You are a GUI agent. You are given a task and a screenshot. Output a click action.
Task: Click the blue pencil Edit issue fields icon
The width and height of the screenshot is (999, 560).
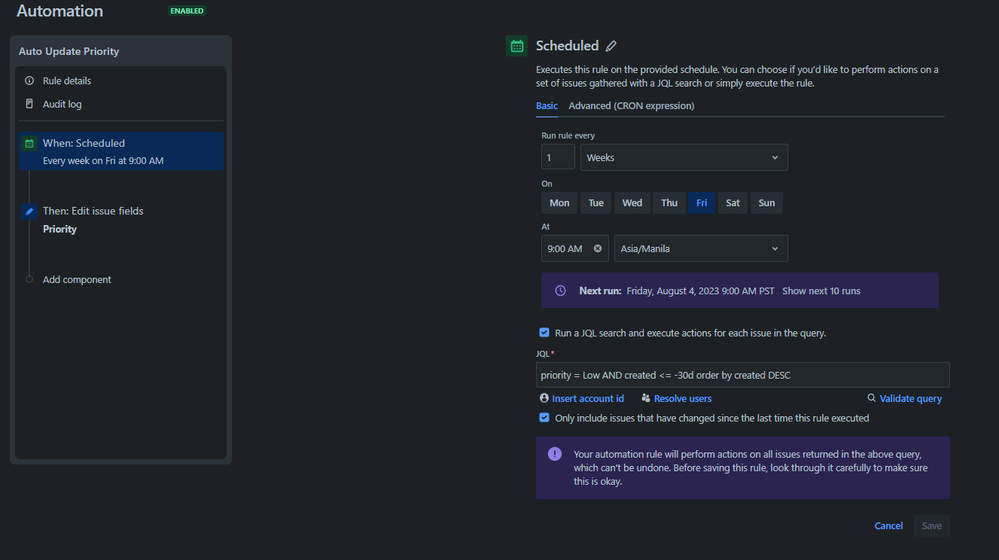point(29,211)
